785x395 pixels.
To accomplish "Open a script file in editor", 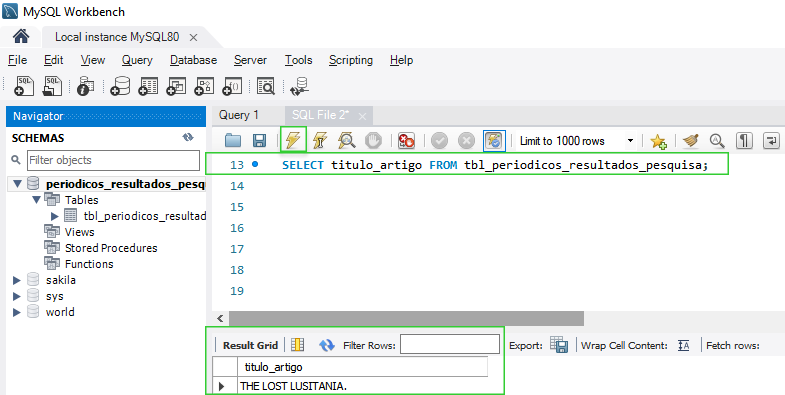I will tap(233, 141).
